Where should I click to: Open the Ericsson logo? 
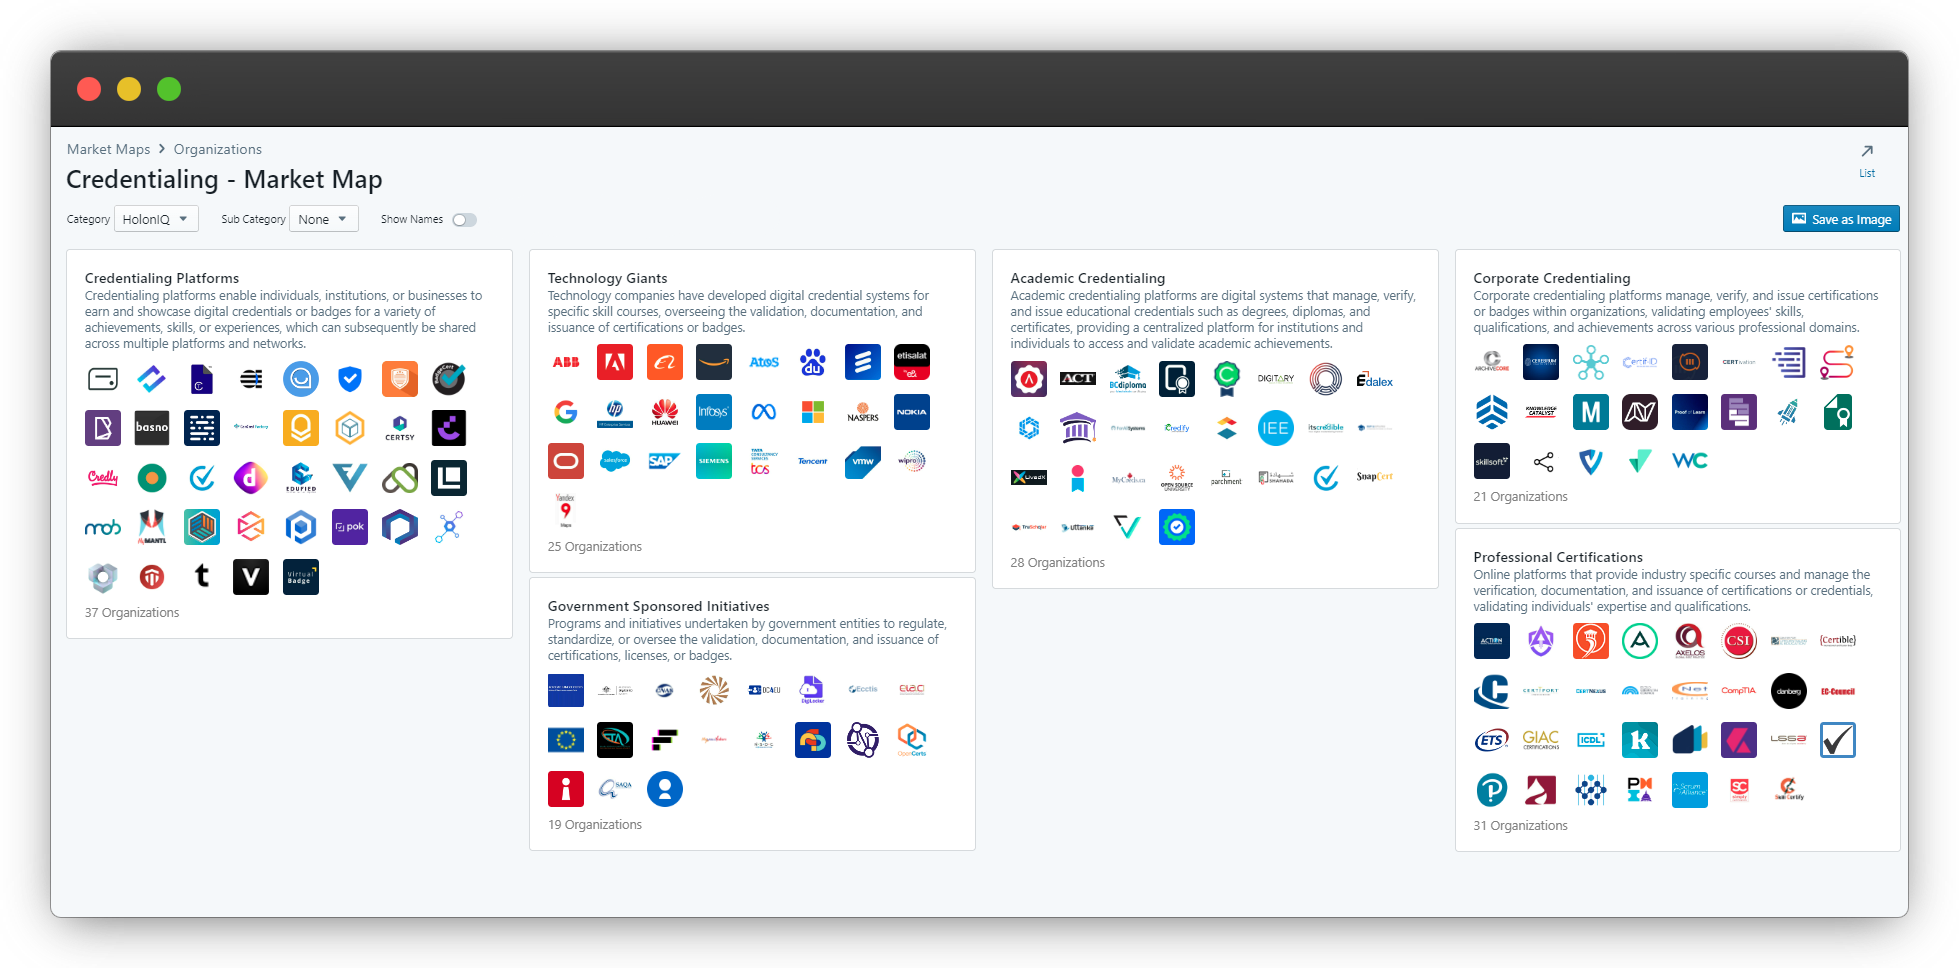coord(863,362)
